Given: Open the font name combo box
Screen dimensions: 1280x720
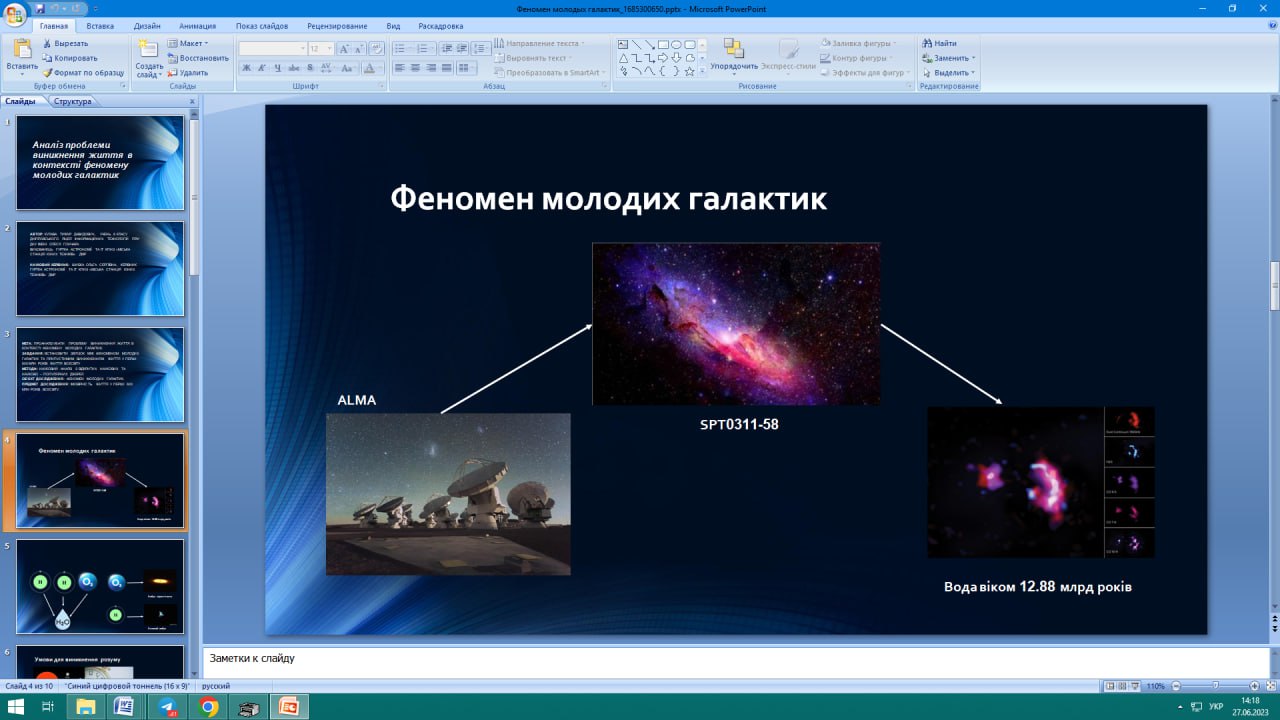Looking at the screenshot, I should [x=272, y=48].
